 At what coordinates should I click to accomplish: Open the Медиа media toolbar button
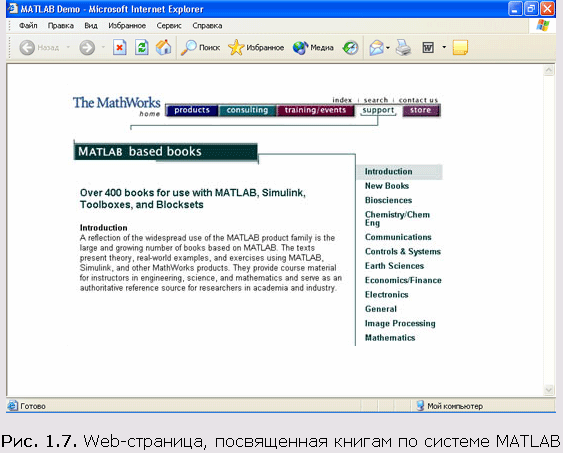click(x=313, y=47)
